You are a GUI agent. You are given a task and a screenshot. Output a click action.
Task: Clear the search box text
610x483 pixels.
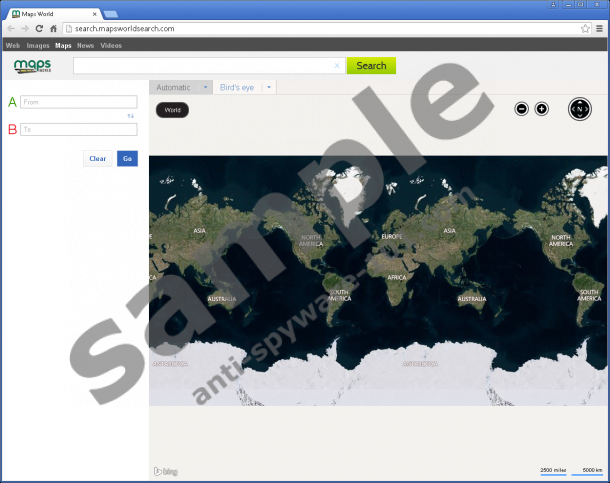coord(337,66)
